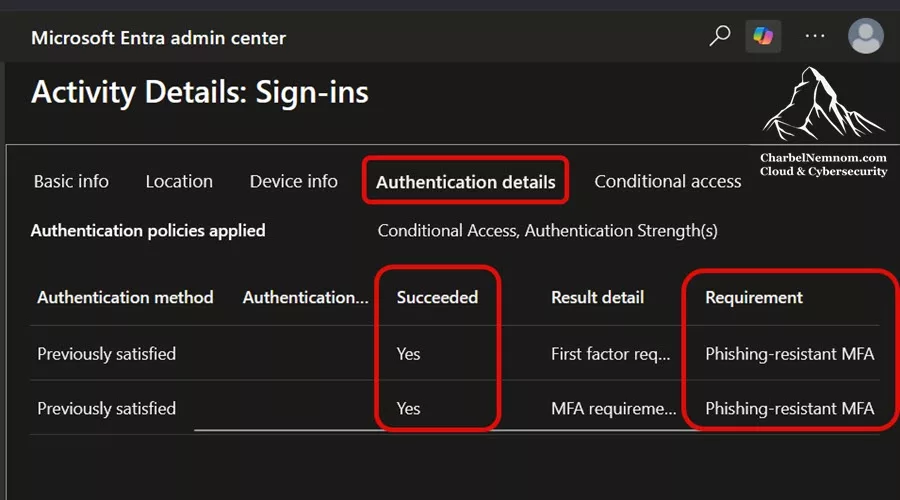The image size is (900, 500).
Task: Click Yes in the MFA requirement row
Action: pyautogui.click(x=408, y=408)
